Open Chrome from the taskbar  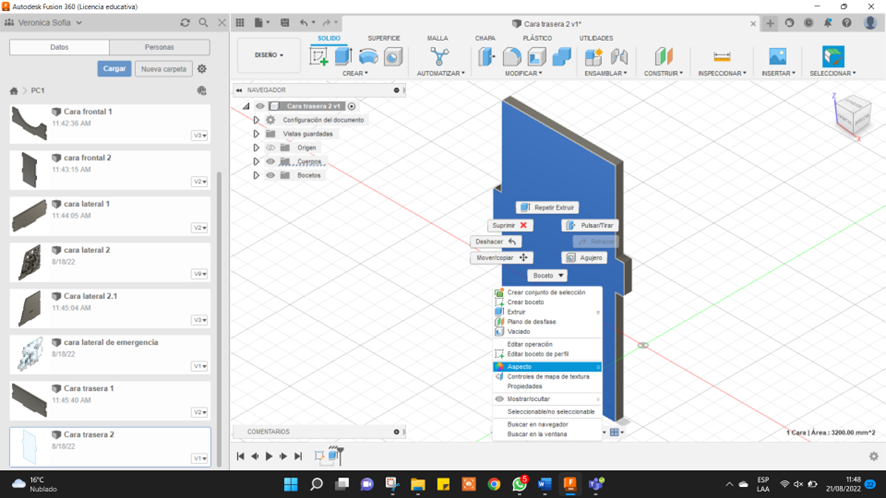click(494, 484)
